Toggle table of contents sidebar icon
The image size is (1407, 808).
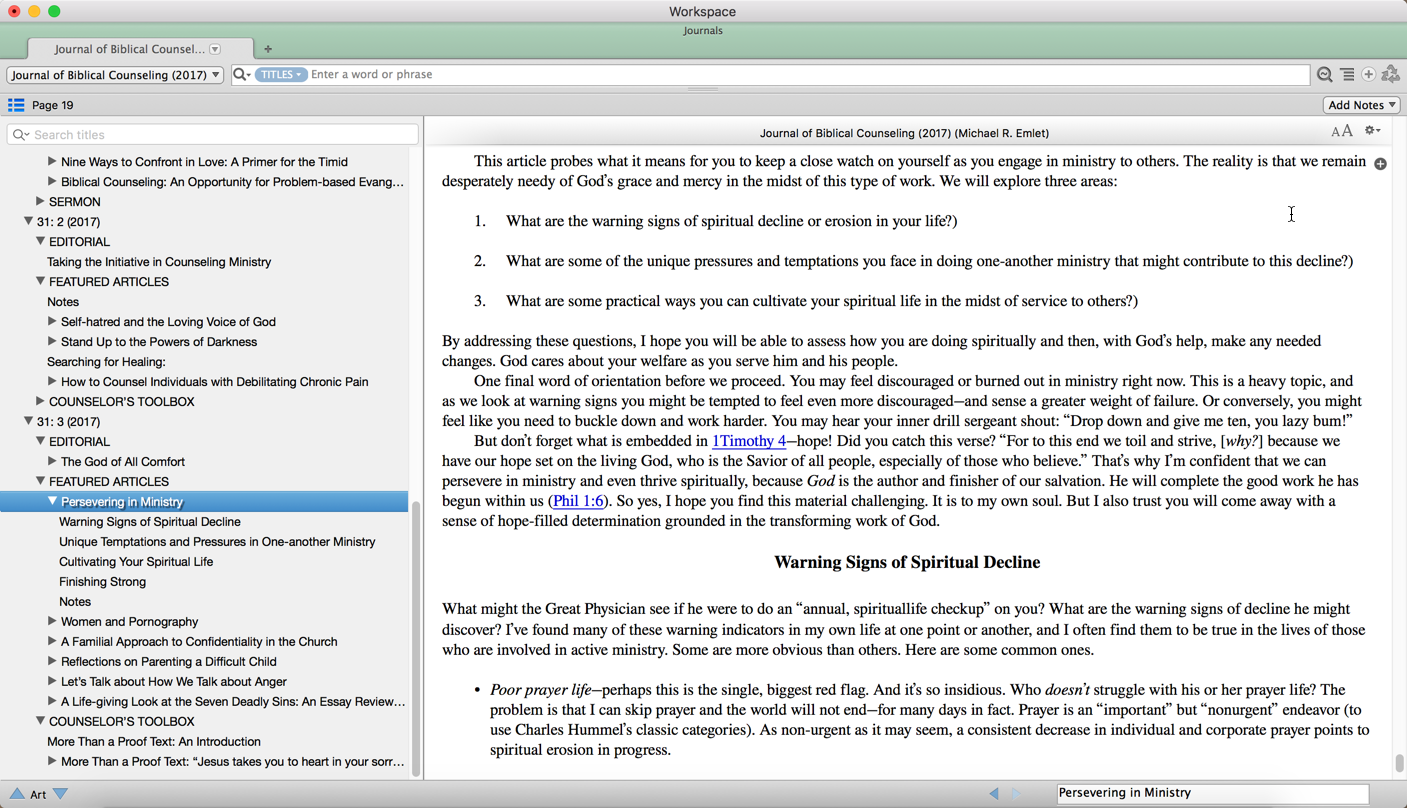point(16,105)
